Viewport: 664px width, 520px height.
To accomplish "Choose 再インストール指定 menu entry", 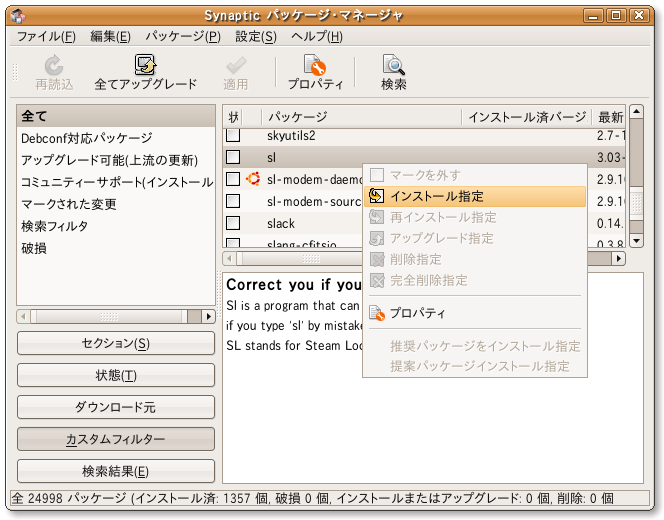I will (x=475, y=217).
